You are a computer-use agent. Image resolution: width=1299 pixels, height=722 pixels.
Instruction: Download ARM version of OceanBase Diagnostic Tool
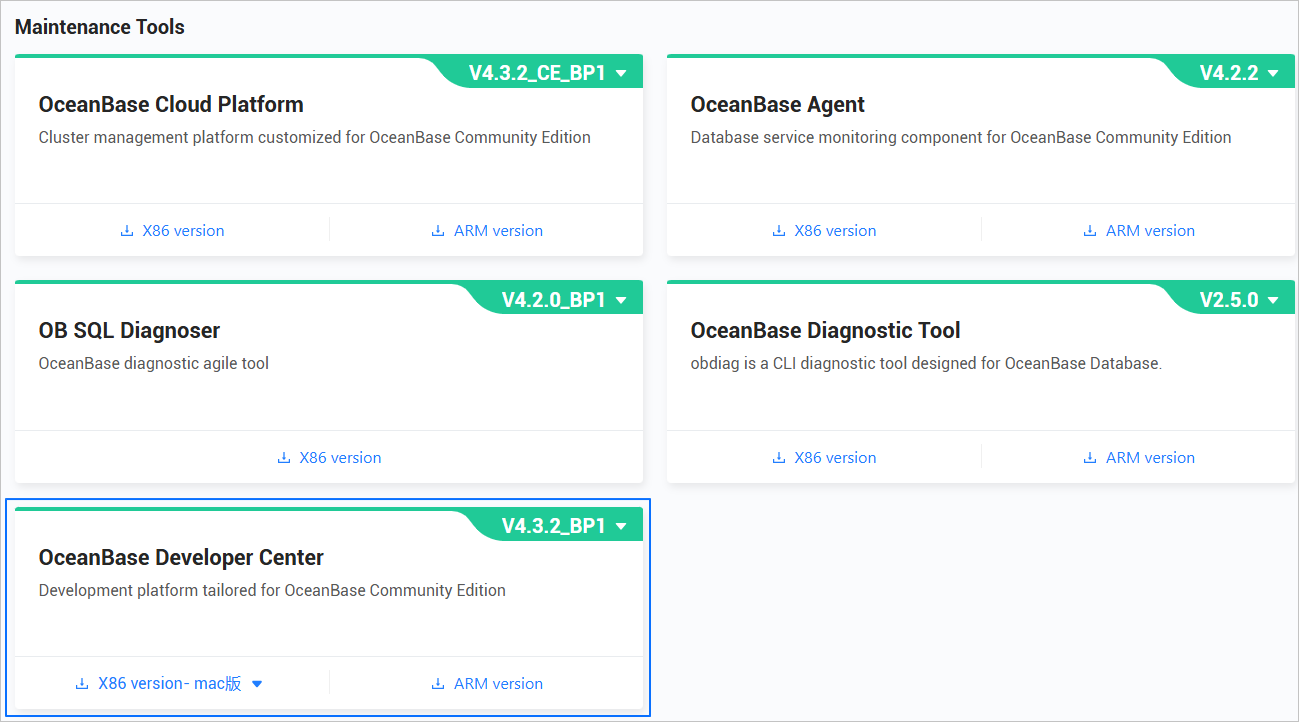(1150, 458)
